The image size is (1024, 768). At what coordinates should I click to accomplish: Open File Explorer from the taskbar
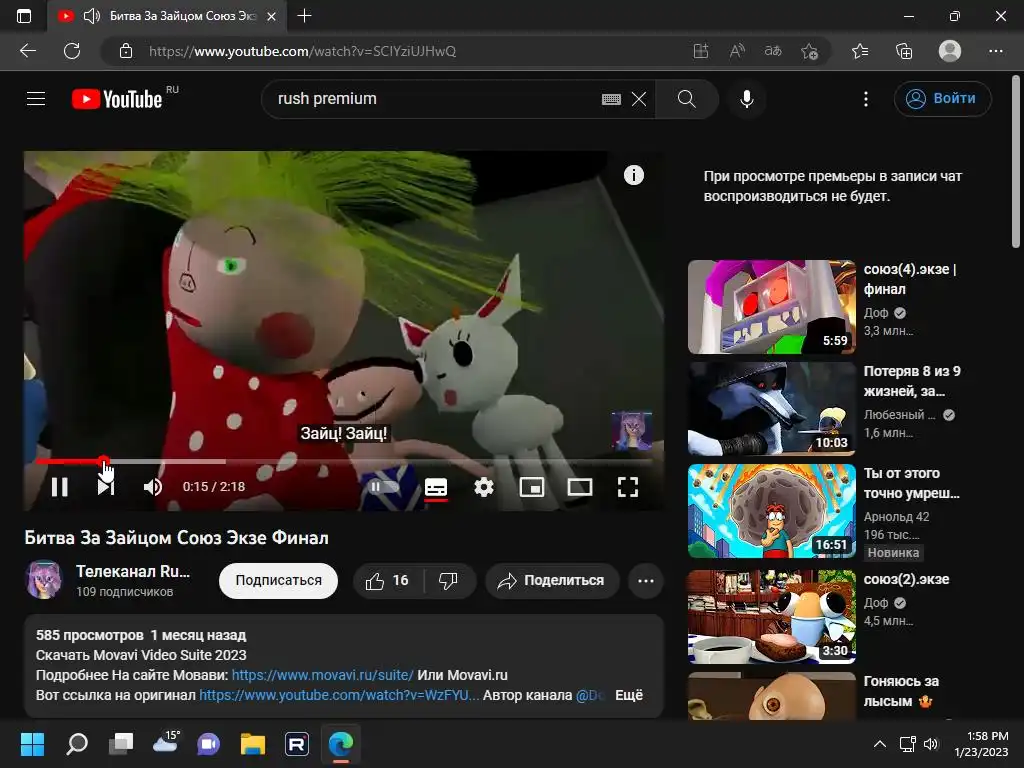253,744
